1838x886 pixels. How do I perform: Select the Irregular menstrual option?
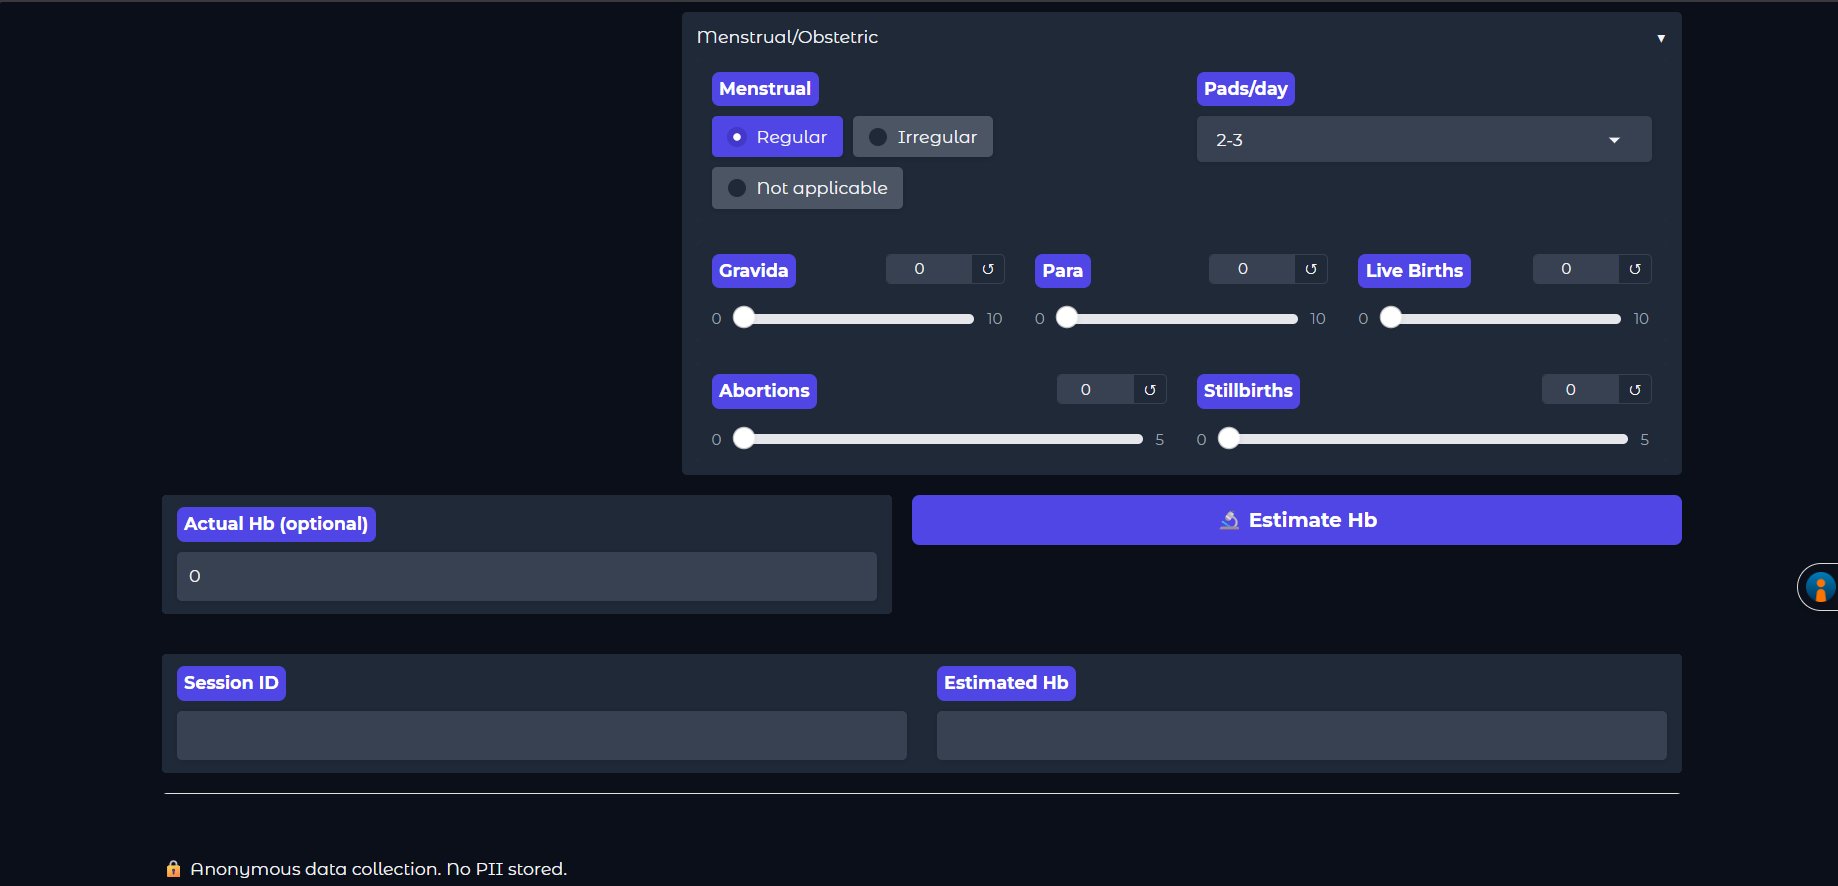[x=922, y=137]
